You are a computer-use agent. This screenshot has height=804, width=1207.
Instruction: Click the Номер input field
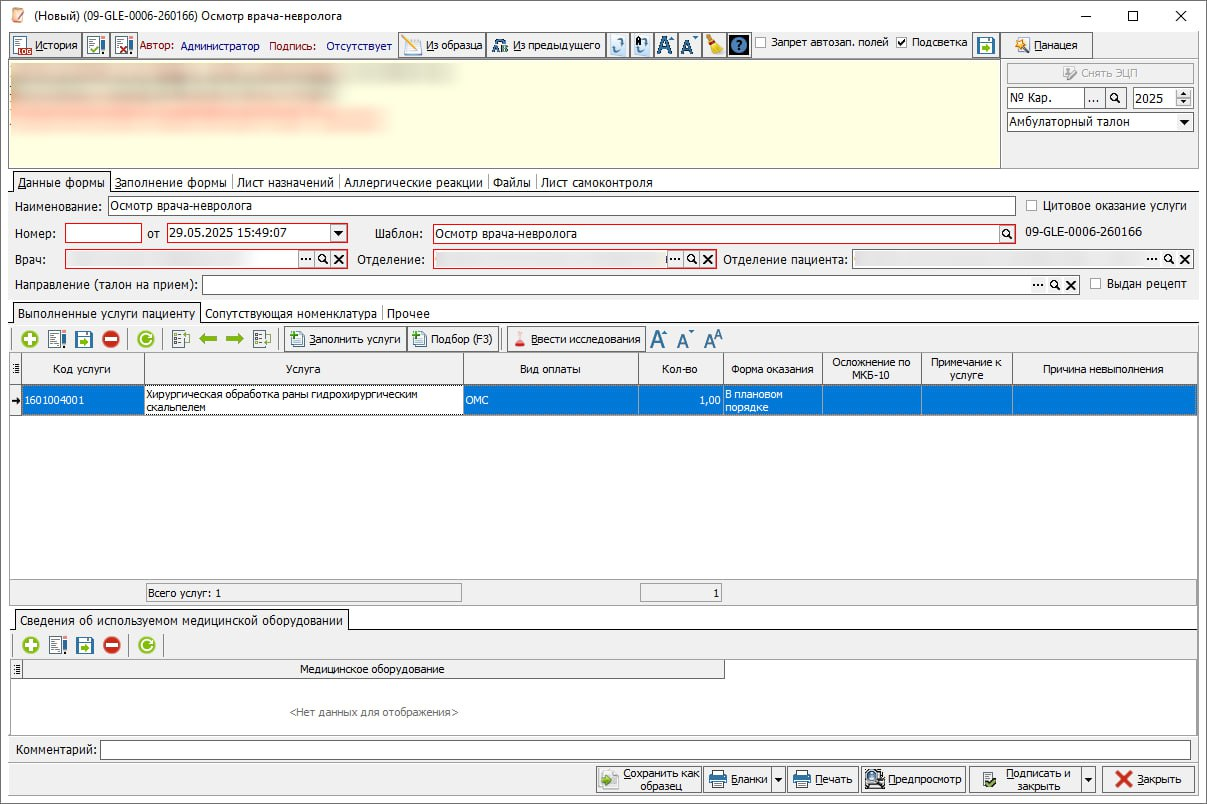click(103, 234)
